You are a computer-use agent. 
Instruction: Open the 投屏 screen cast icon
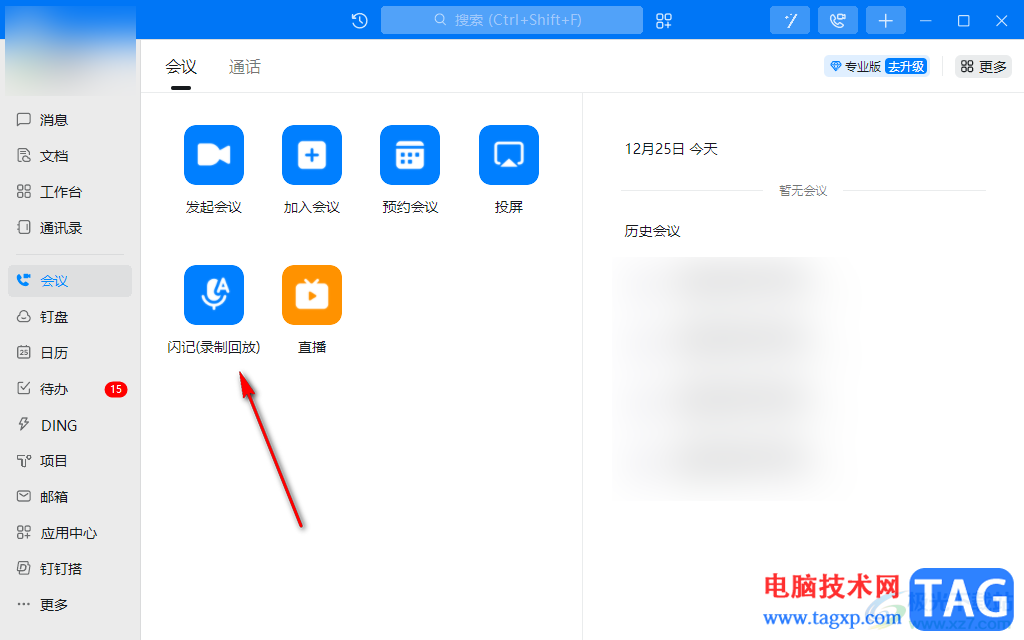pyautogui.click(x=509, y=155)
